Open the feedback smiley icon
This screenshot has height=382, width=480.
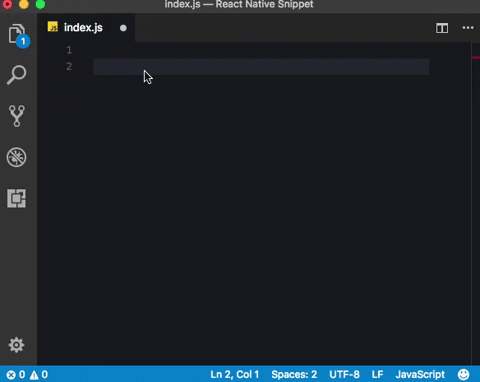463,375
